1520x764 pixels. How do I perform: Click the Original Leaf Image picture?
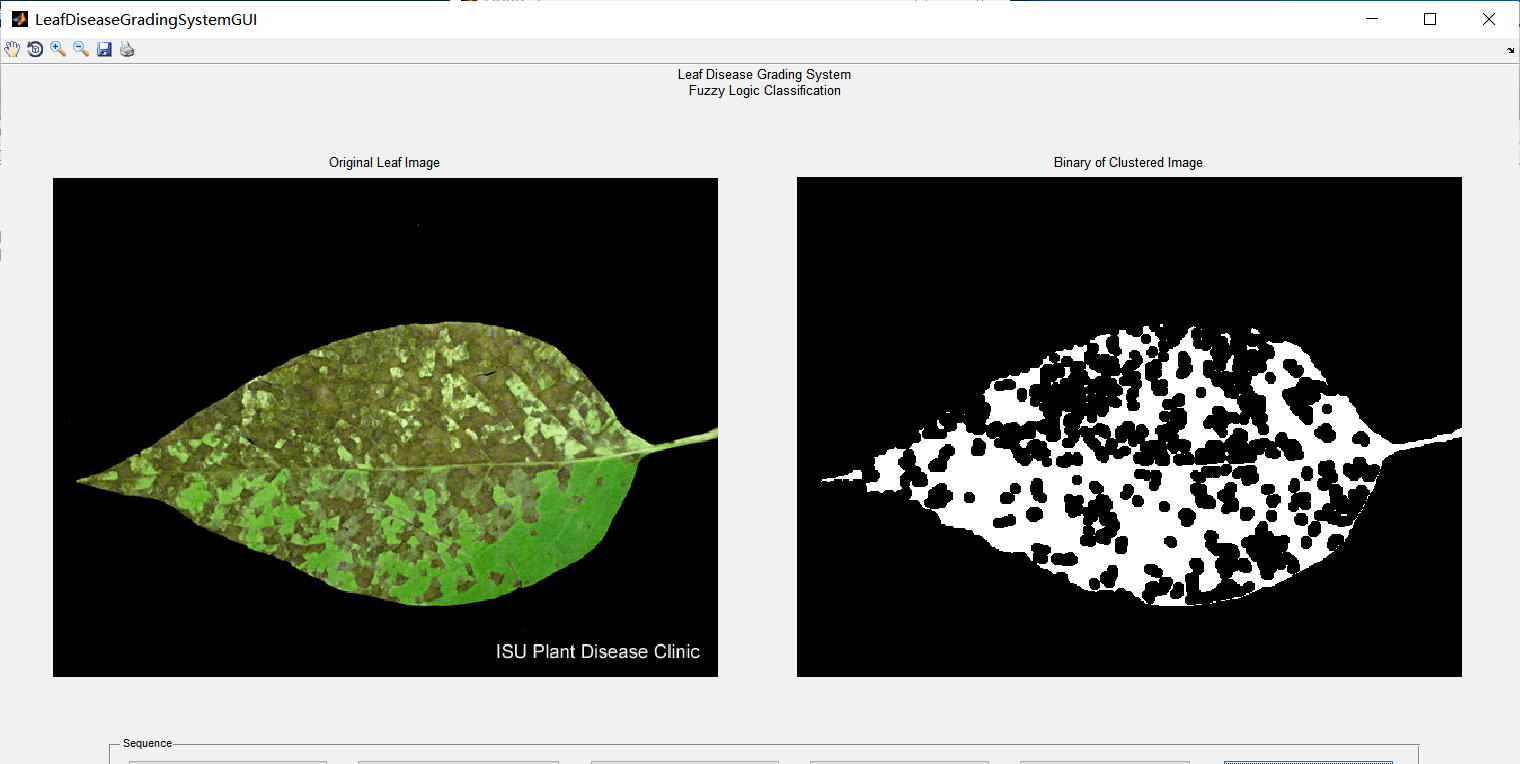(385, 427)
